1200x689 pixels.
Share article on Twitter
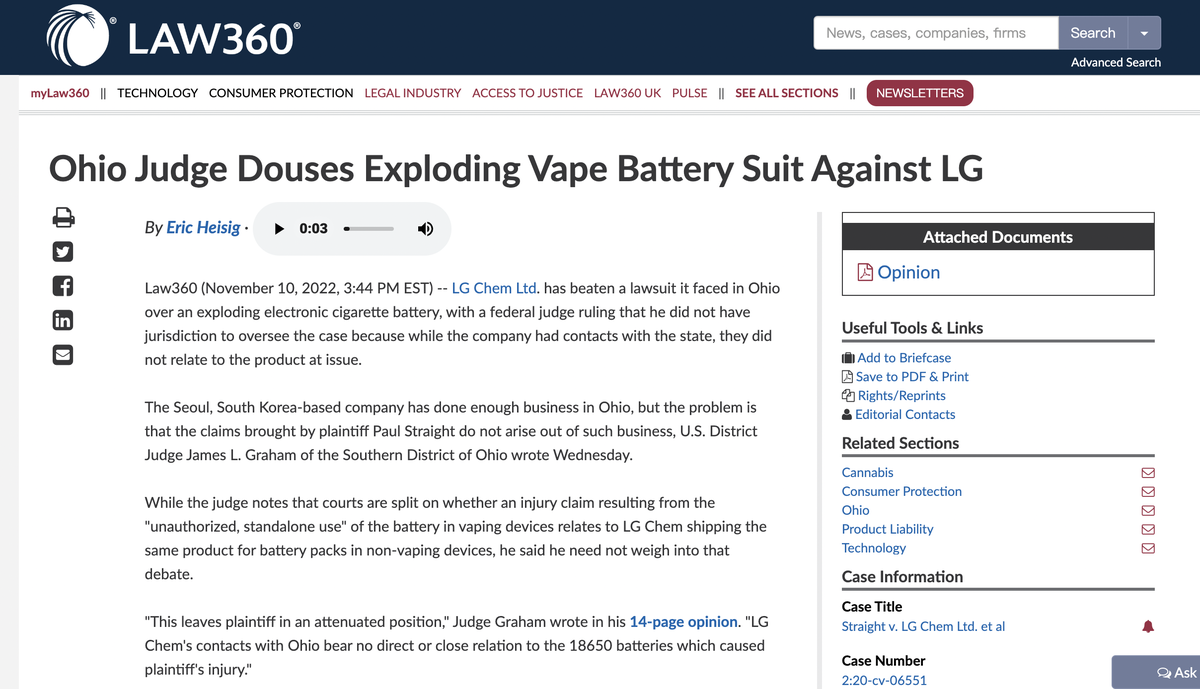pyautogui.click(x=63, y=251)
